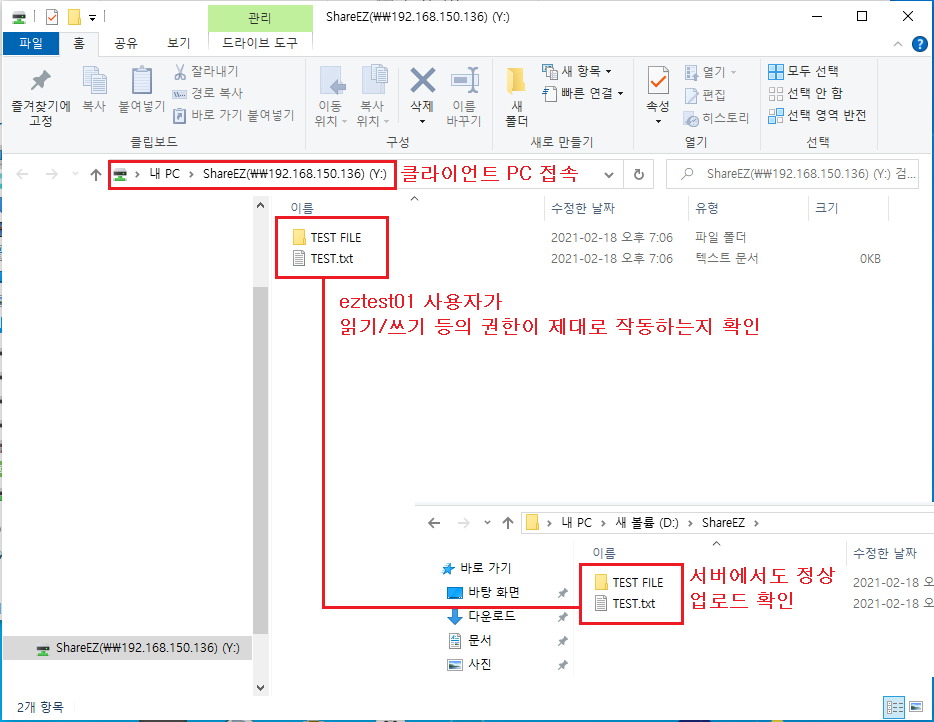Click 선택 안 함 select none

[x=805, y=94]
